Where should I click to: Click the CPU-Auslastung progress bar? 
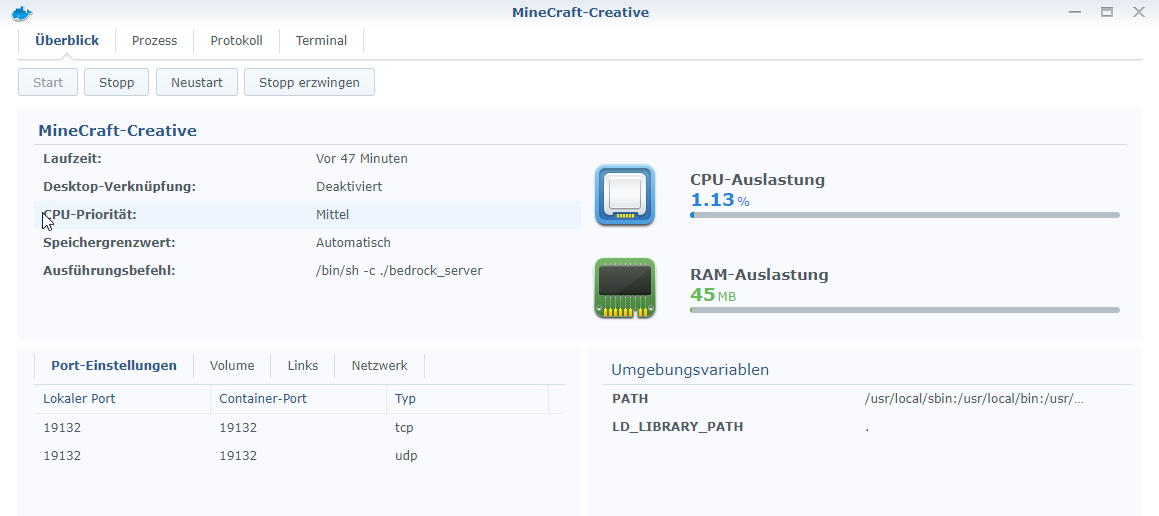pyautogui.click(x=904, y=215)
